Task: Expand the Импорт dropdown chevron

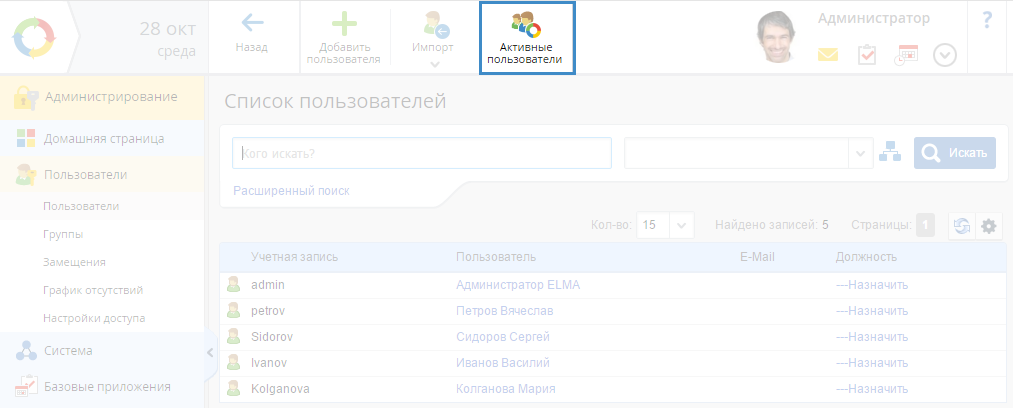Action: (x=435, y=64)
